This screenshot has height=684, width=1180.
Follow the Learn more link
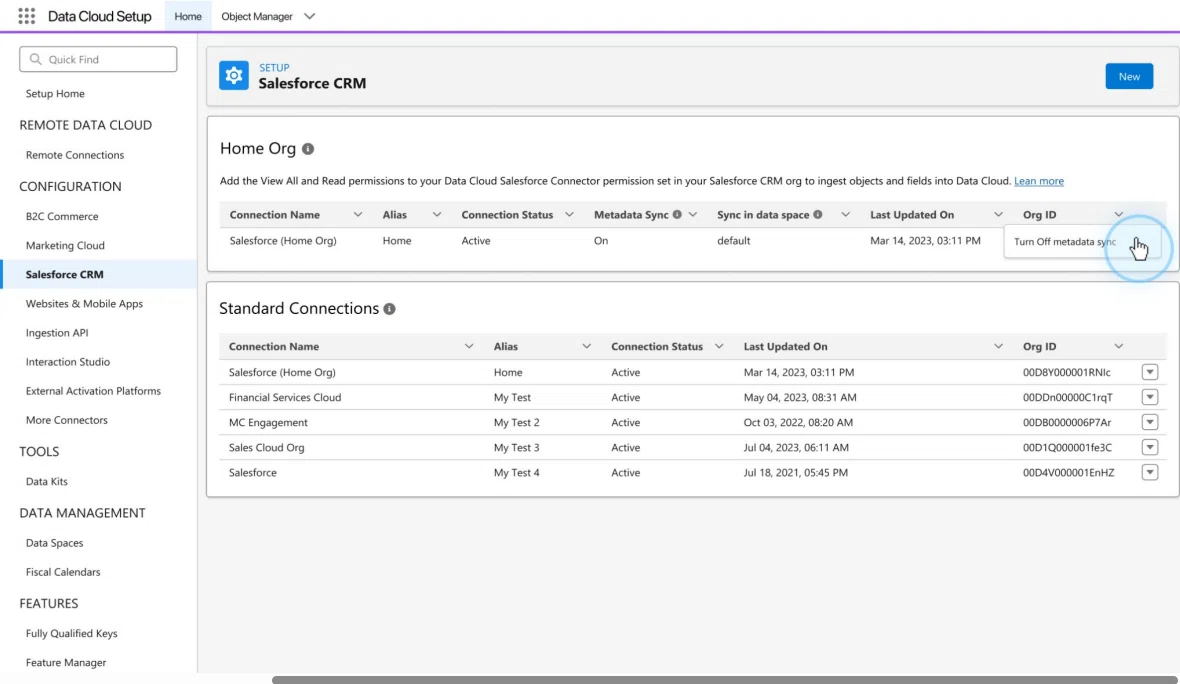1039,181
